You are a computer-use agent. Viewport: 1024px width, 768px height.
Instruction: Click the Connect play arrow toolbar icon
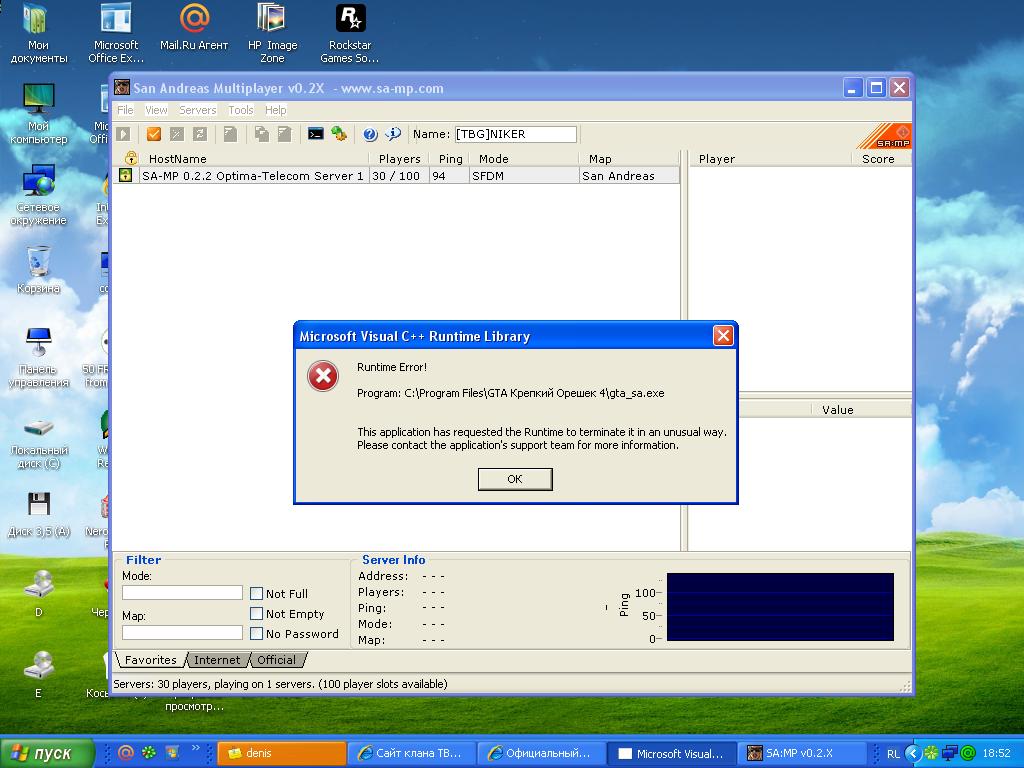123,134
